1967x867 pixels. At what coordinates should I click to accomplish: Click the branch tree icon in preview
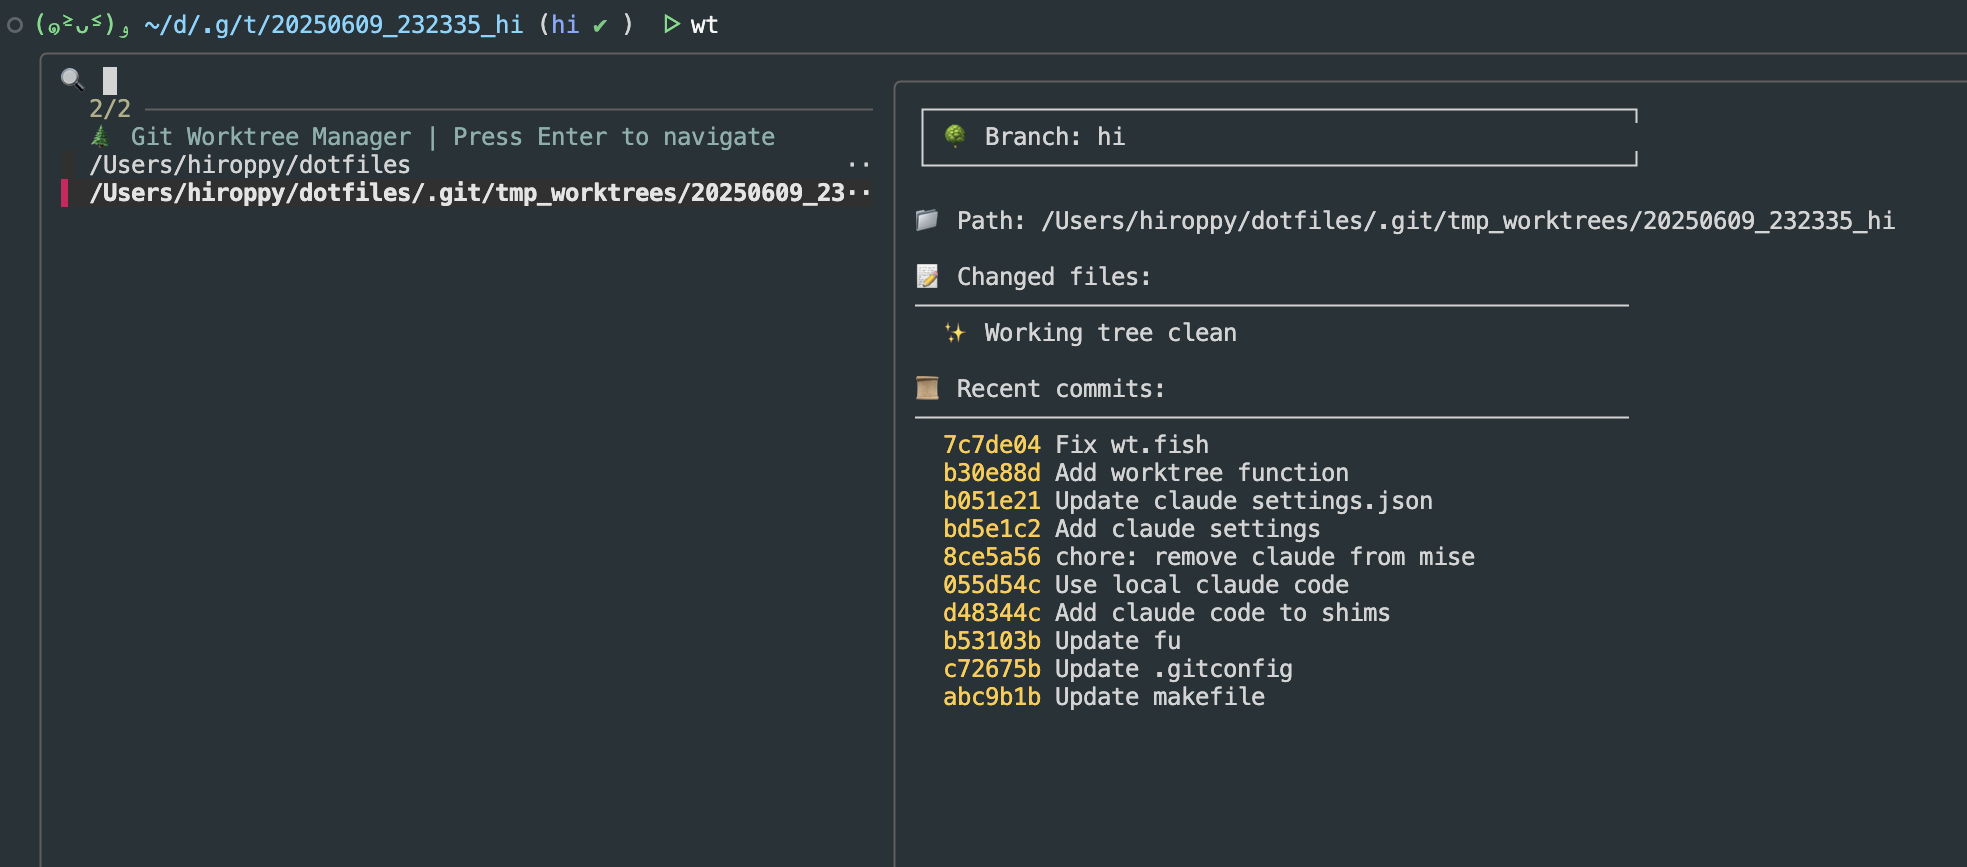click(955, 136)
